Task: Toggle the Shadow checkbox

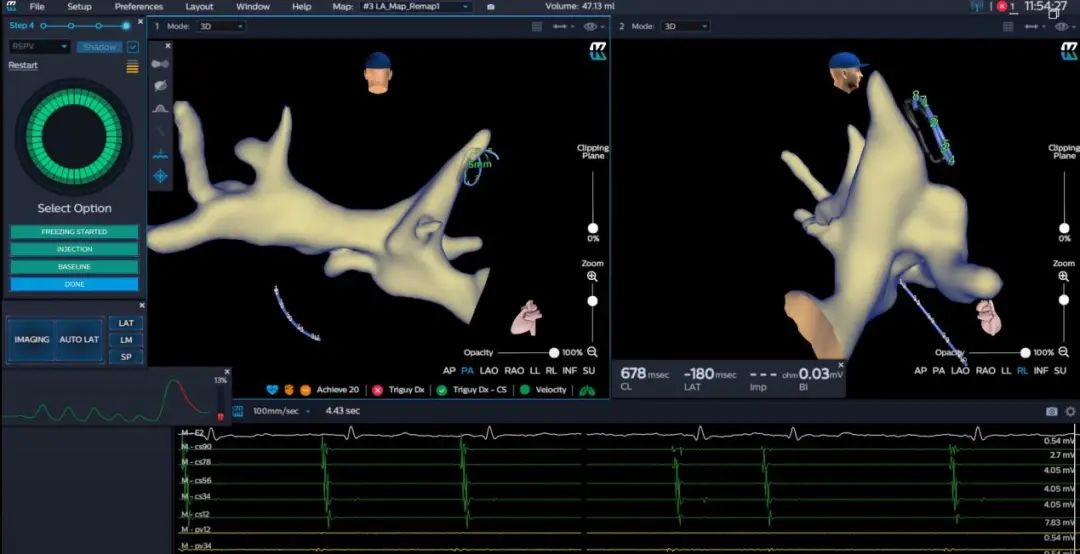Action: [132, 47]
